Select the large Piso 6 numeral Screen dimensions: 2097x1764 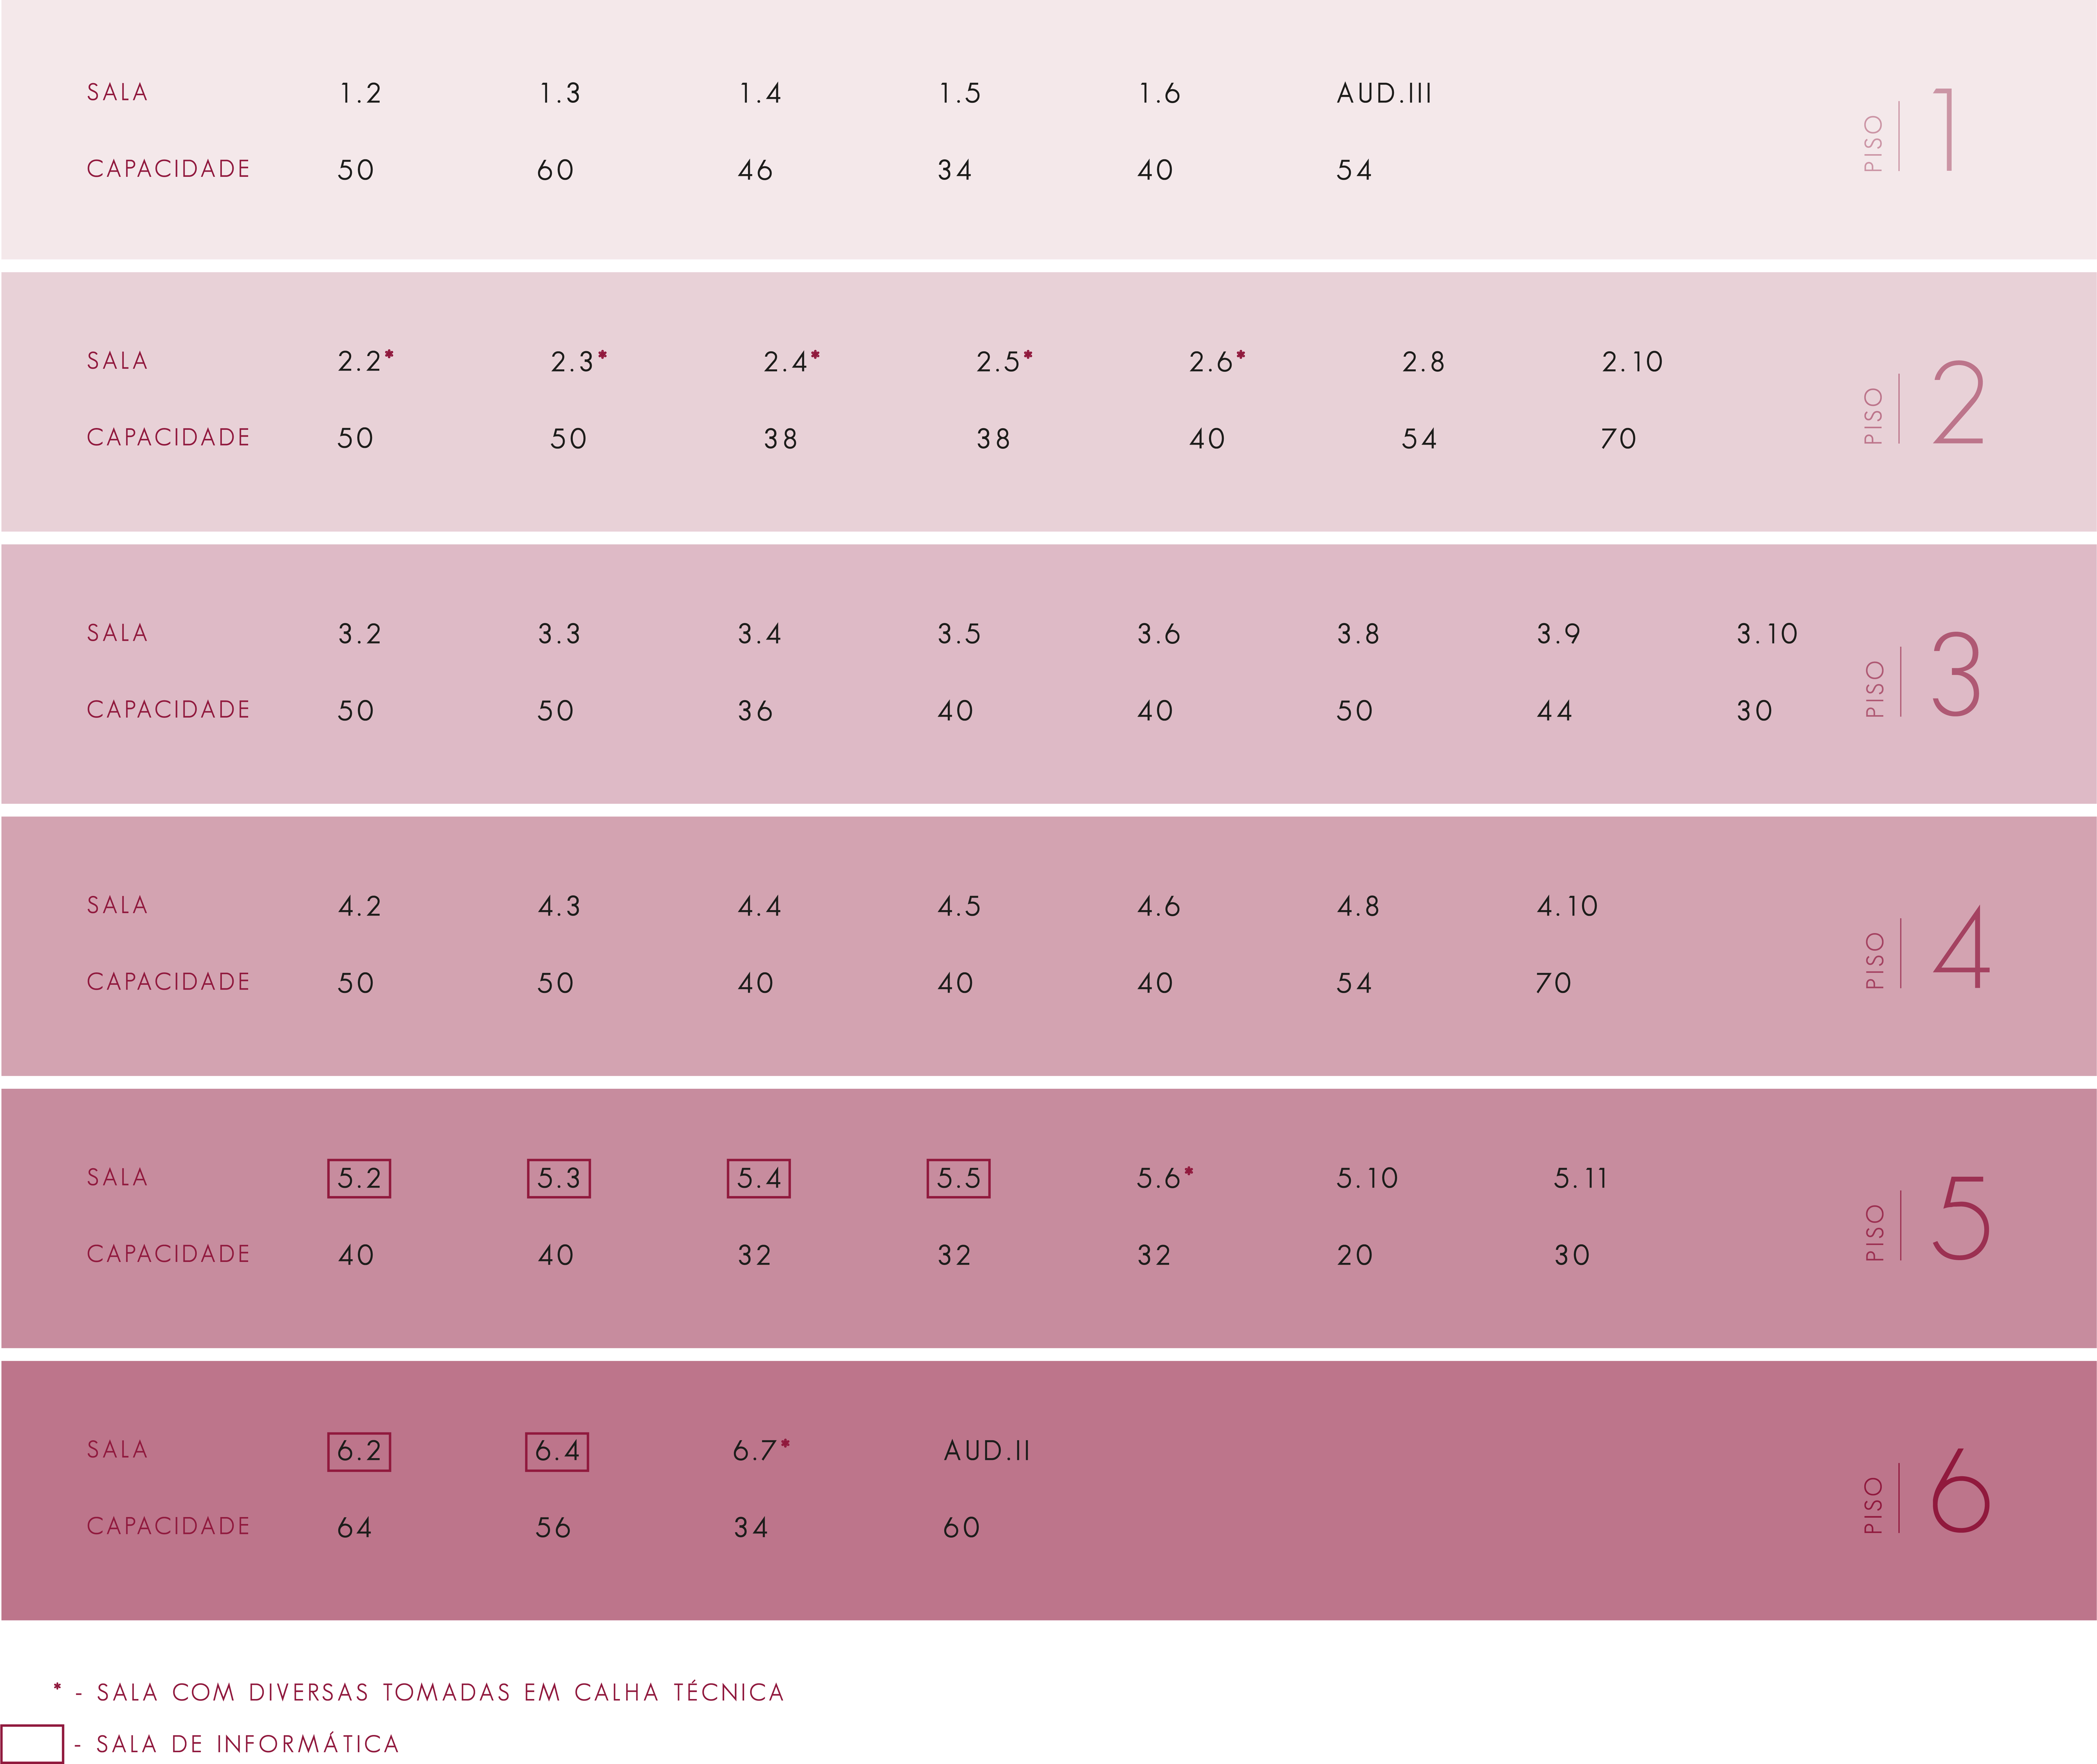pyautogui.click(x=1960, y=1491)
